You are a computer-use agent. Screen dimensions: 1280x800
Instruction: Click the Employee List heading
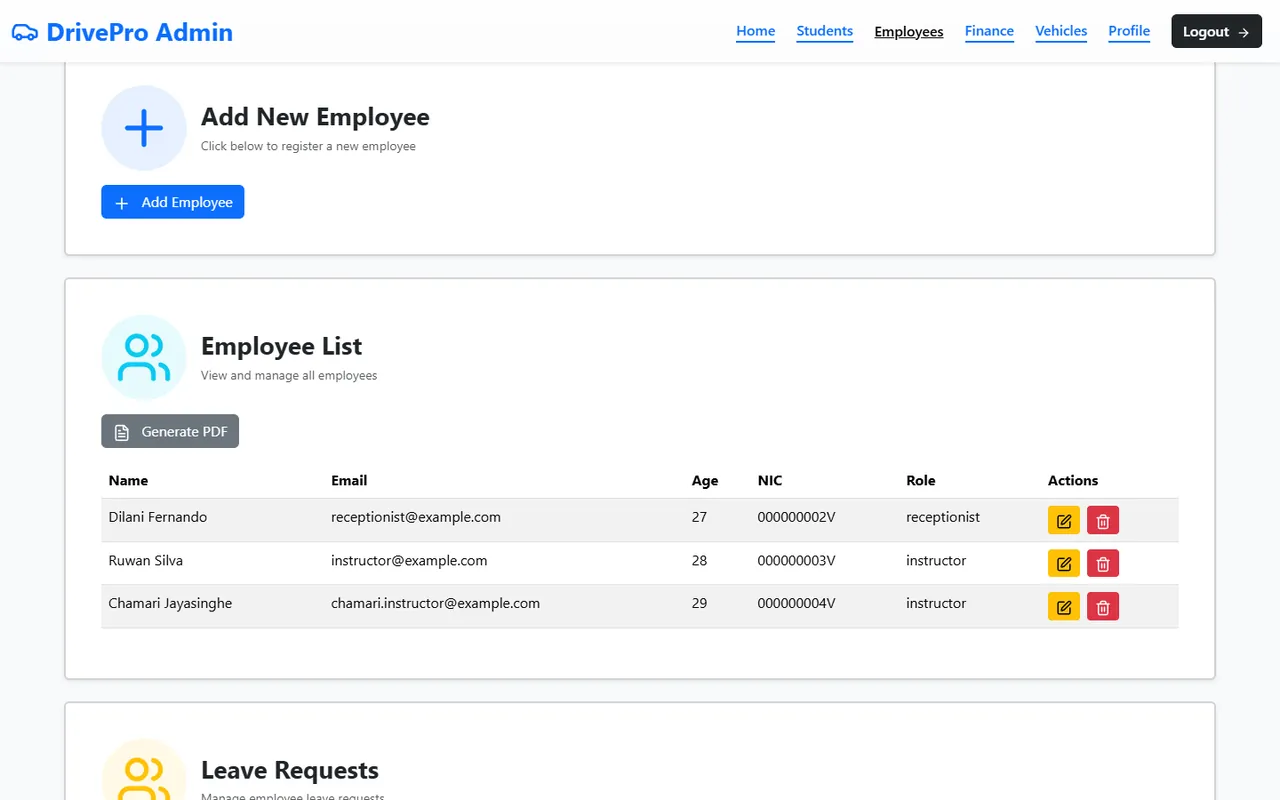click(x=281, y=347)
